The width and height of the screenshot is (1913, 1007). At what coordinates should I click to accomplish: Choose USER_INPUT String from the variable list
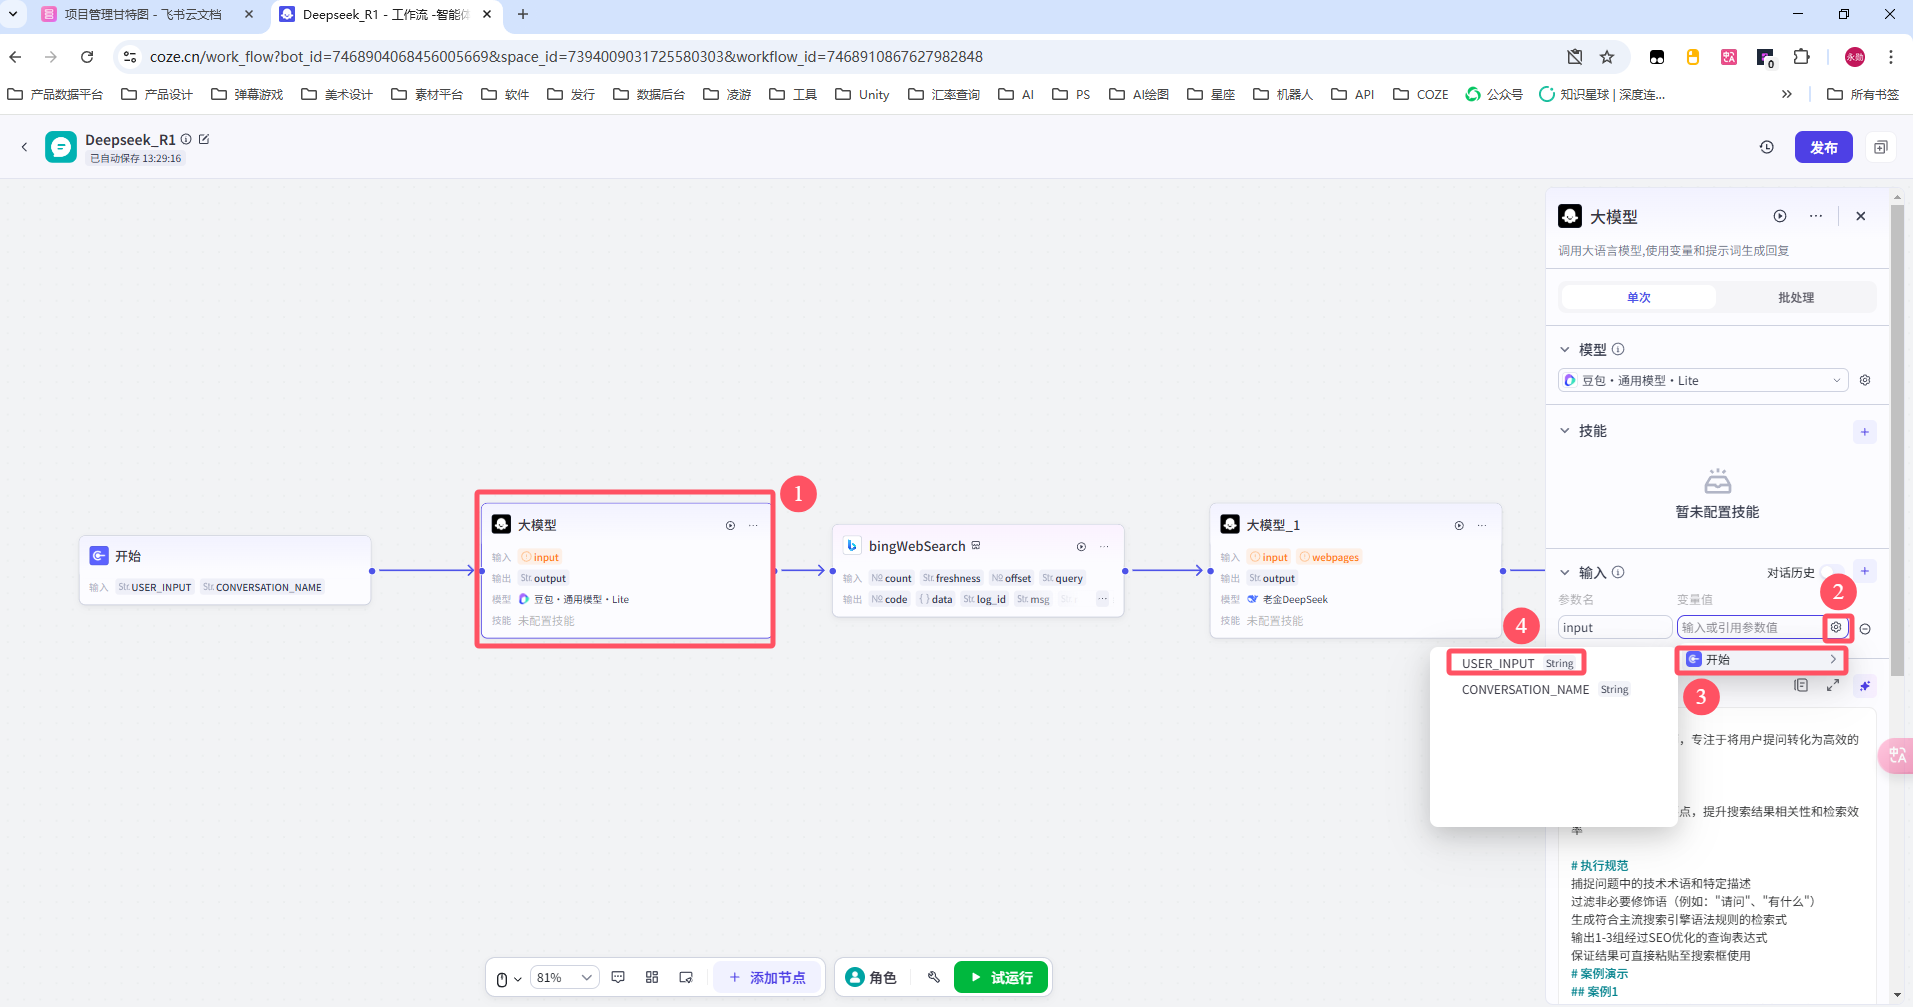point(1517,663)
